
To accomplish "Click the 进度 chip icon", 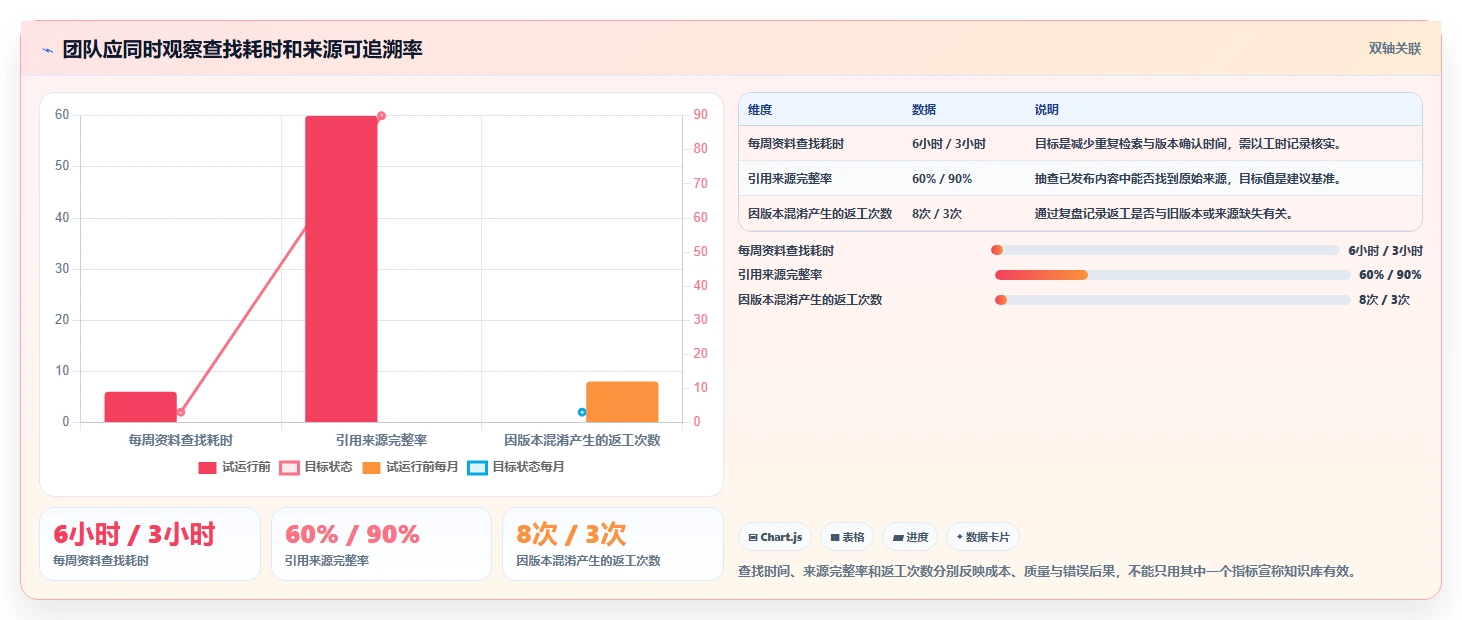I will (898, 537).
